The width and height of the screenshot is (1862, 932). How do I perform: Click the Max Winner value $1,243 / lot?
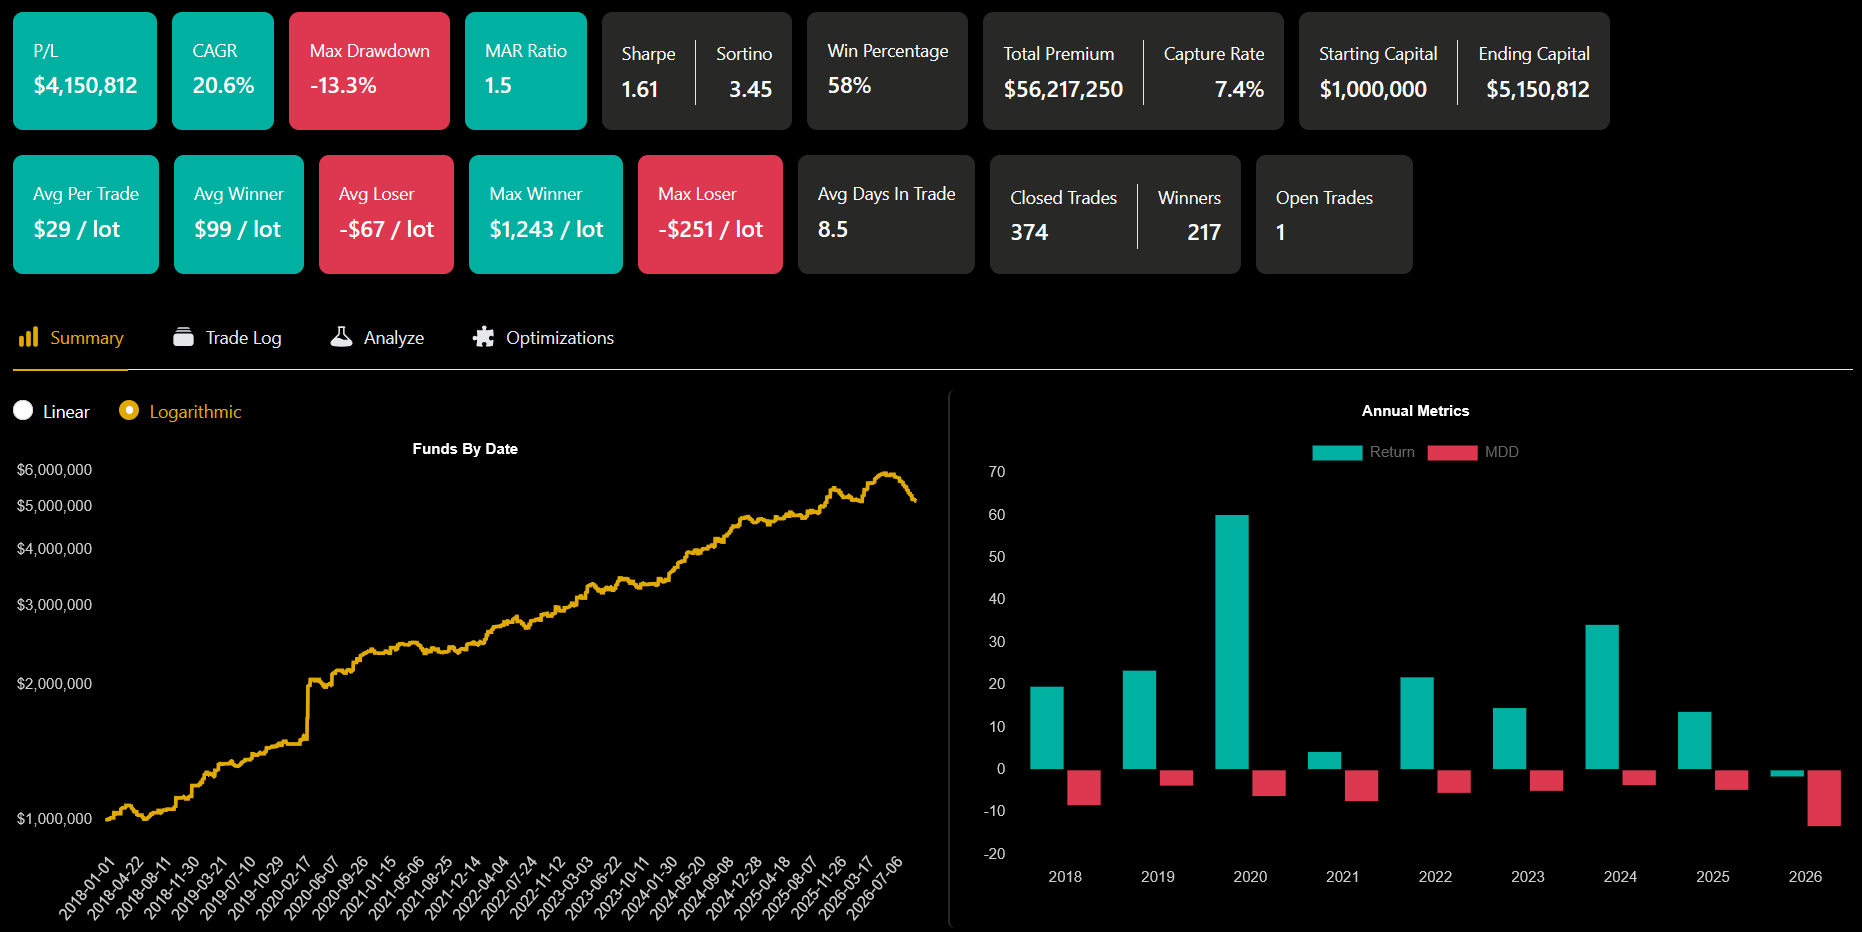pos(546,230)
